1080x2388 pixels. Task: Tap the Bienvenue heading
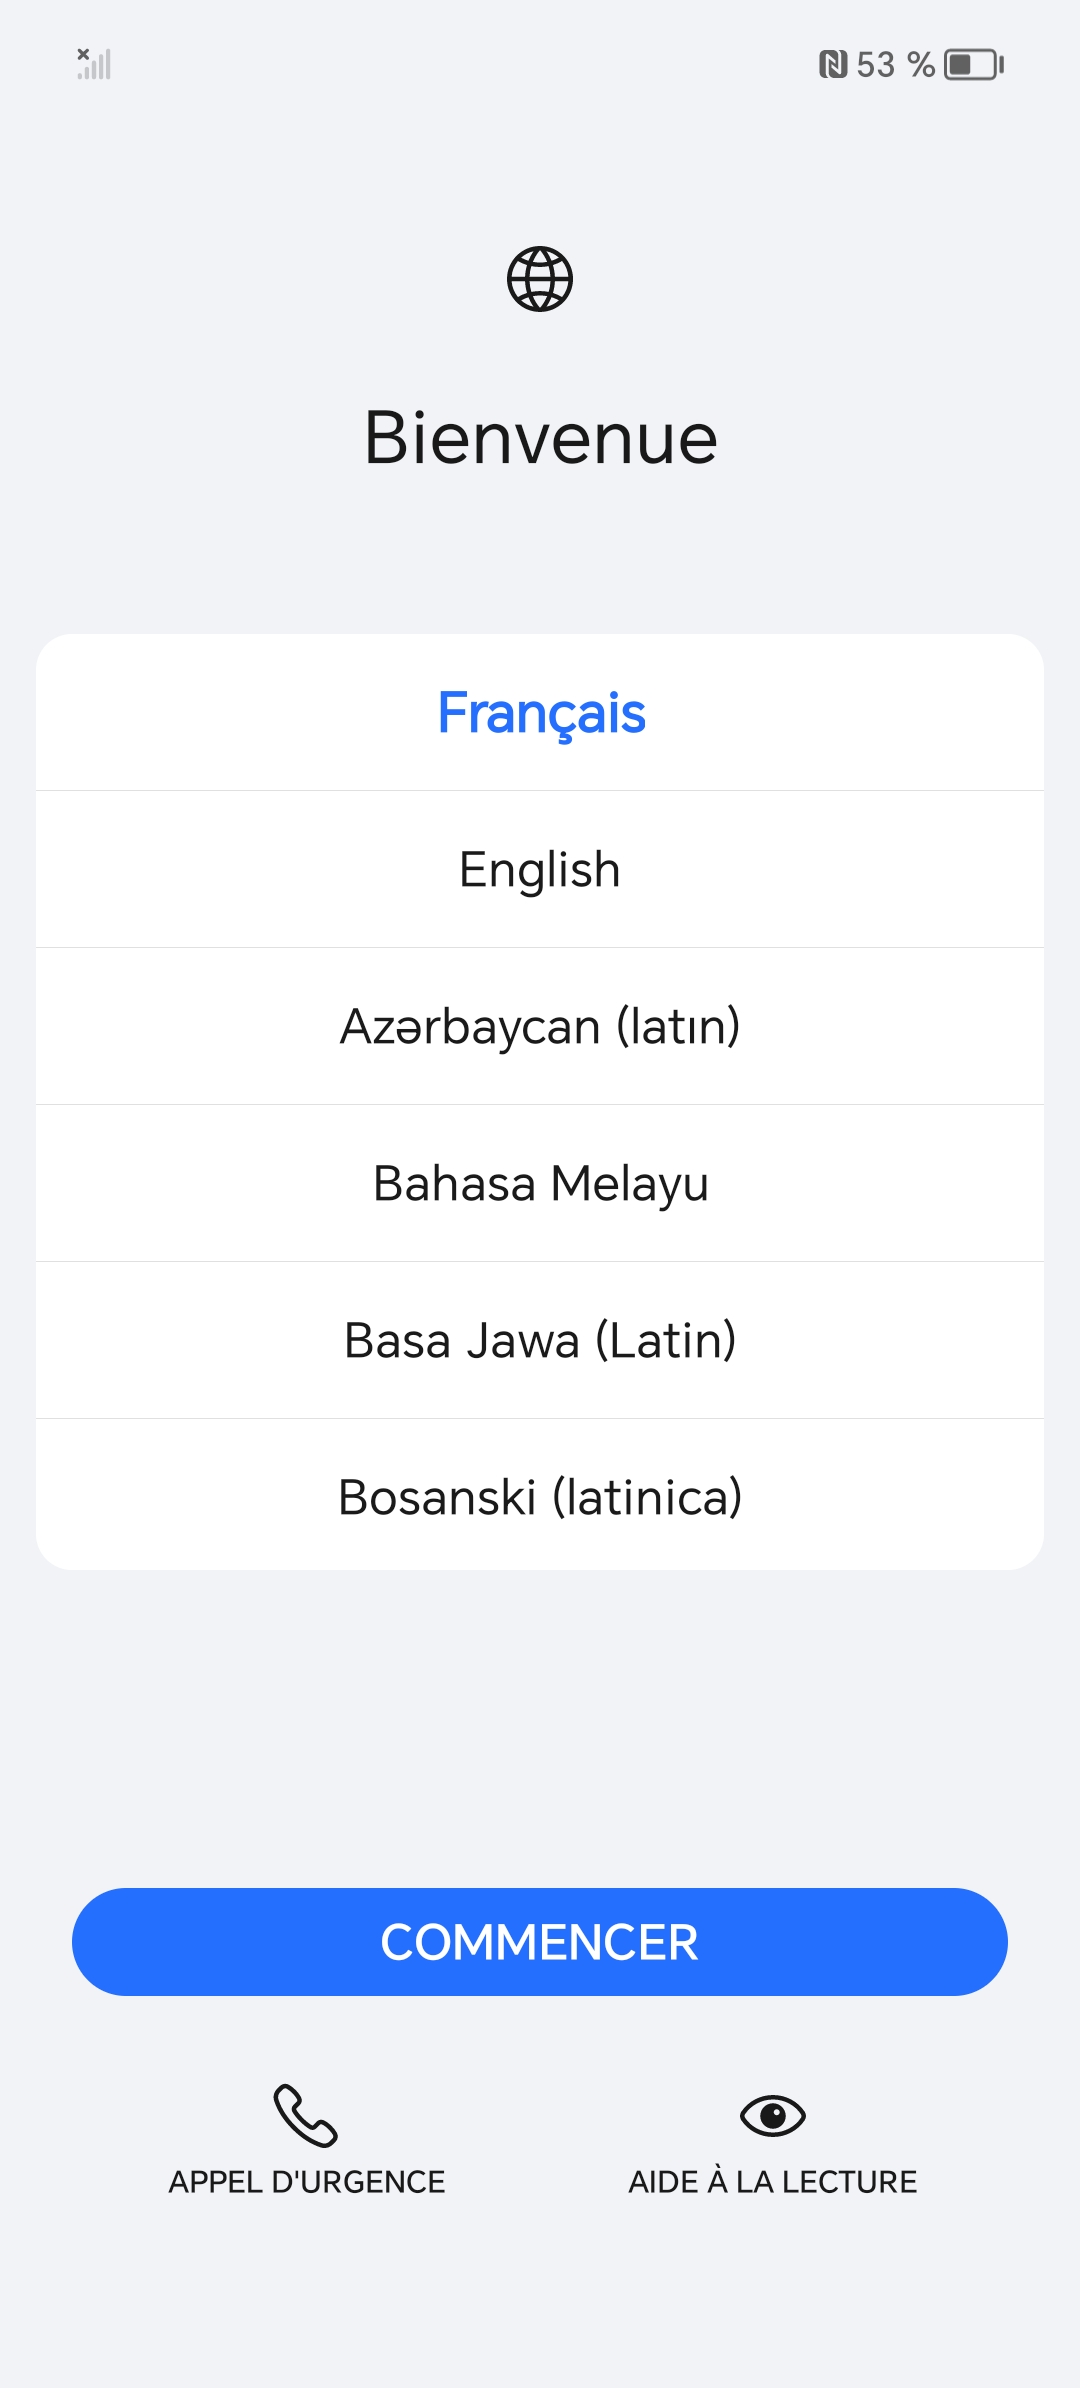coord(540,438)
